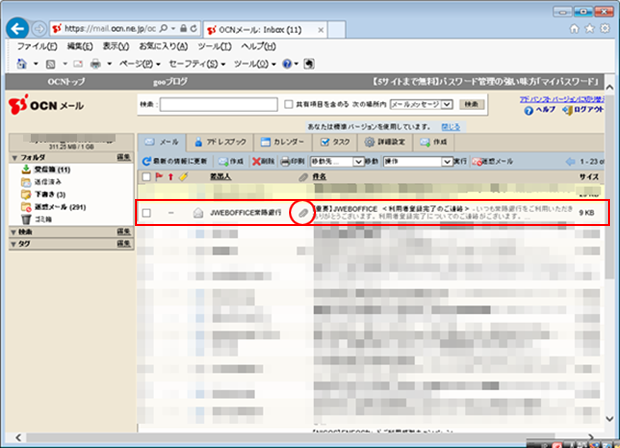This screenshot has width=620, height=448.
Task: Expand the 検索 section in the sidebar
Action: click(15, 232)
